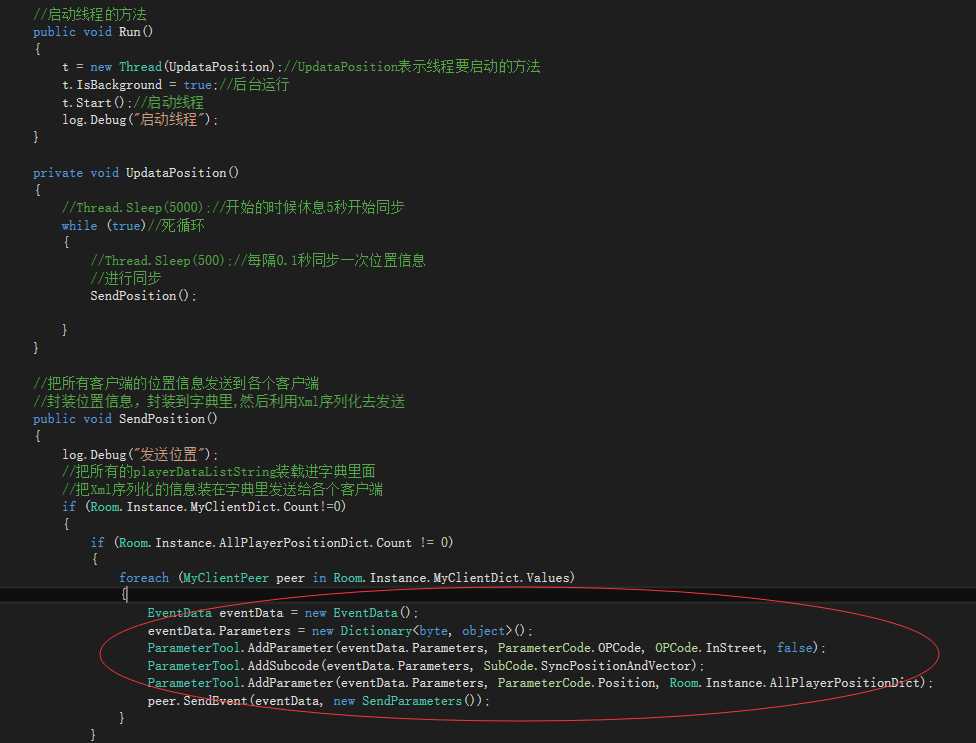This screenshot has width=976, height=743.
Task: Click "ParameterCode.OPCode" argument
Action: point(570,648)
